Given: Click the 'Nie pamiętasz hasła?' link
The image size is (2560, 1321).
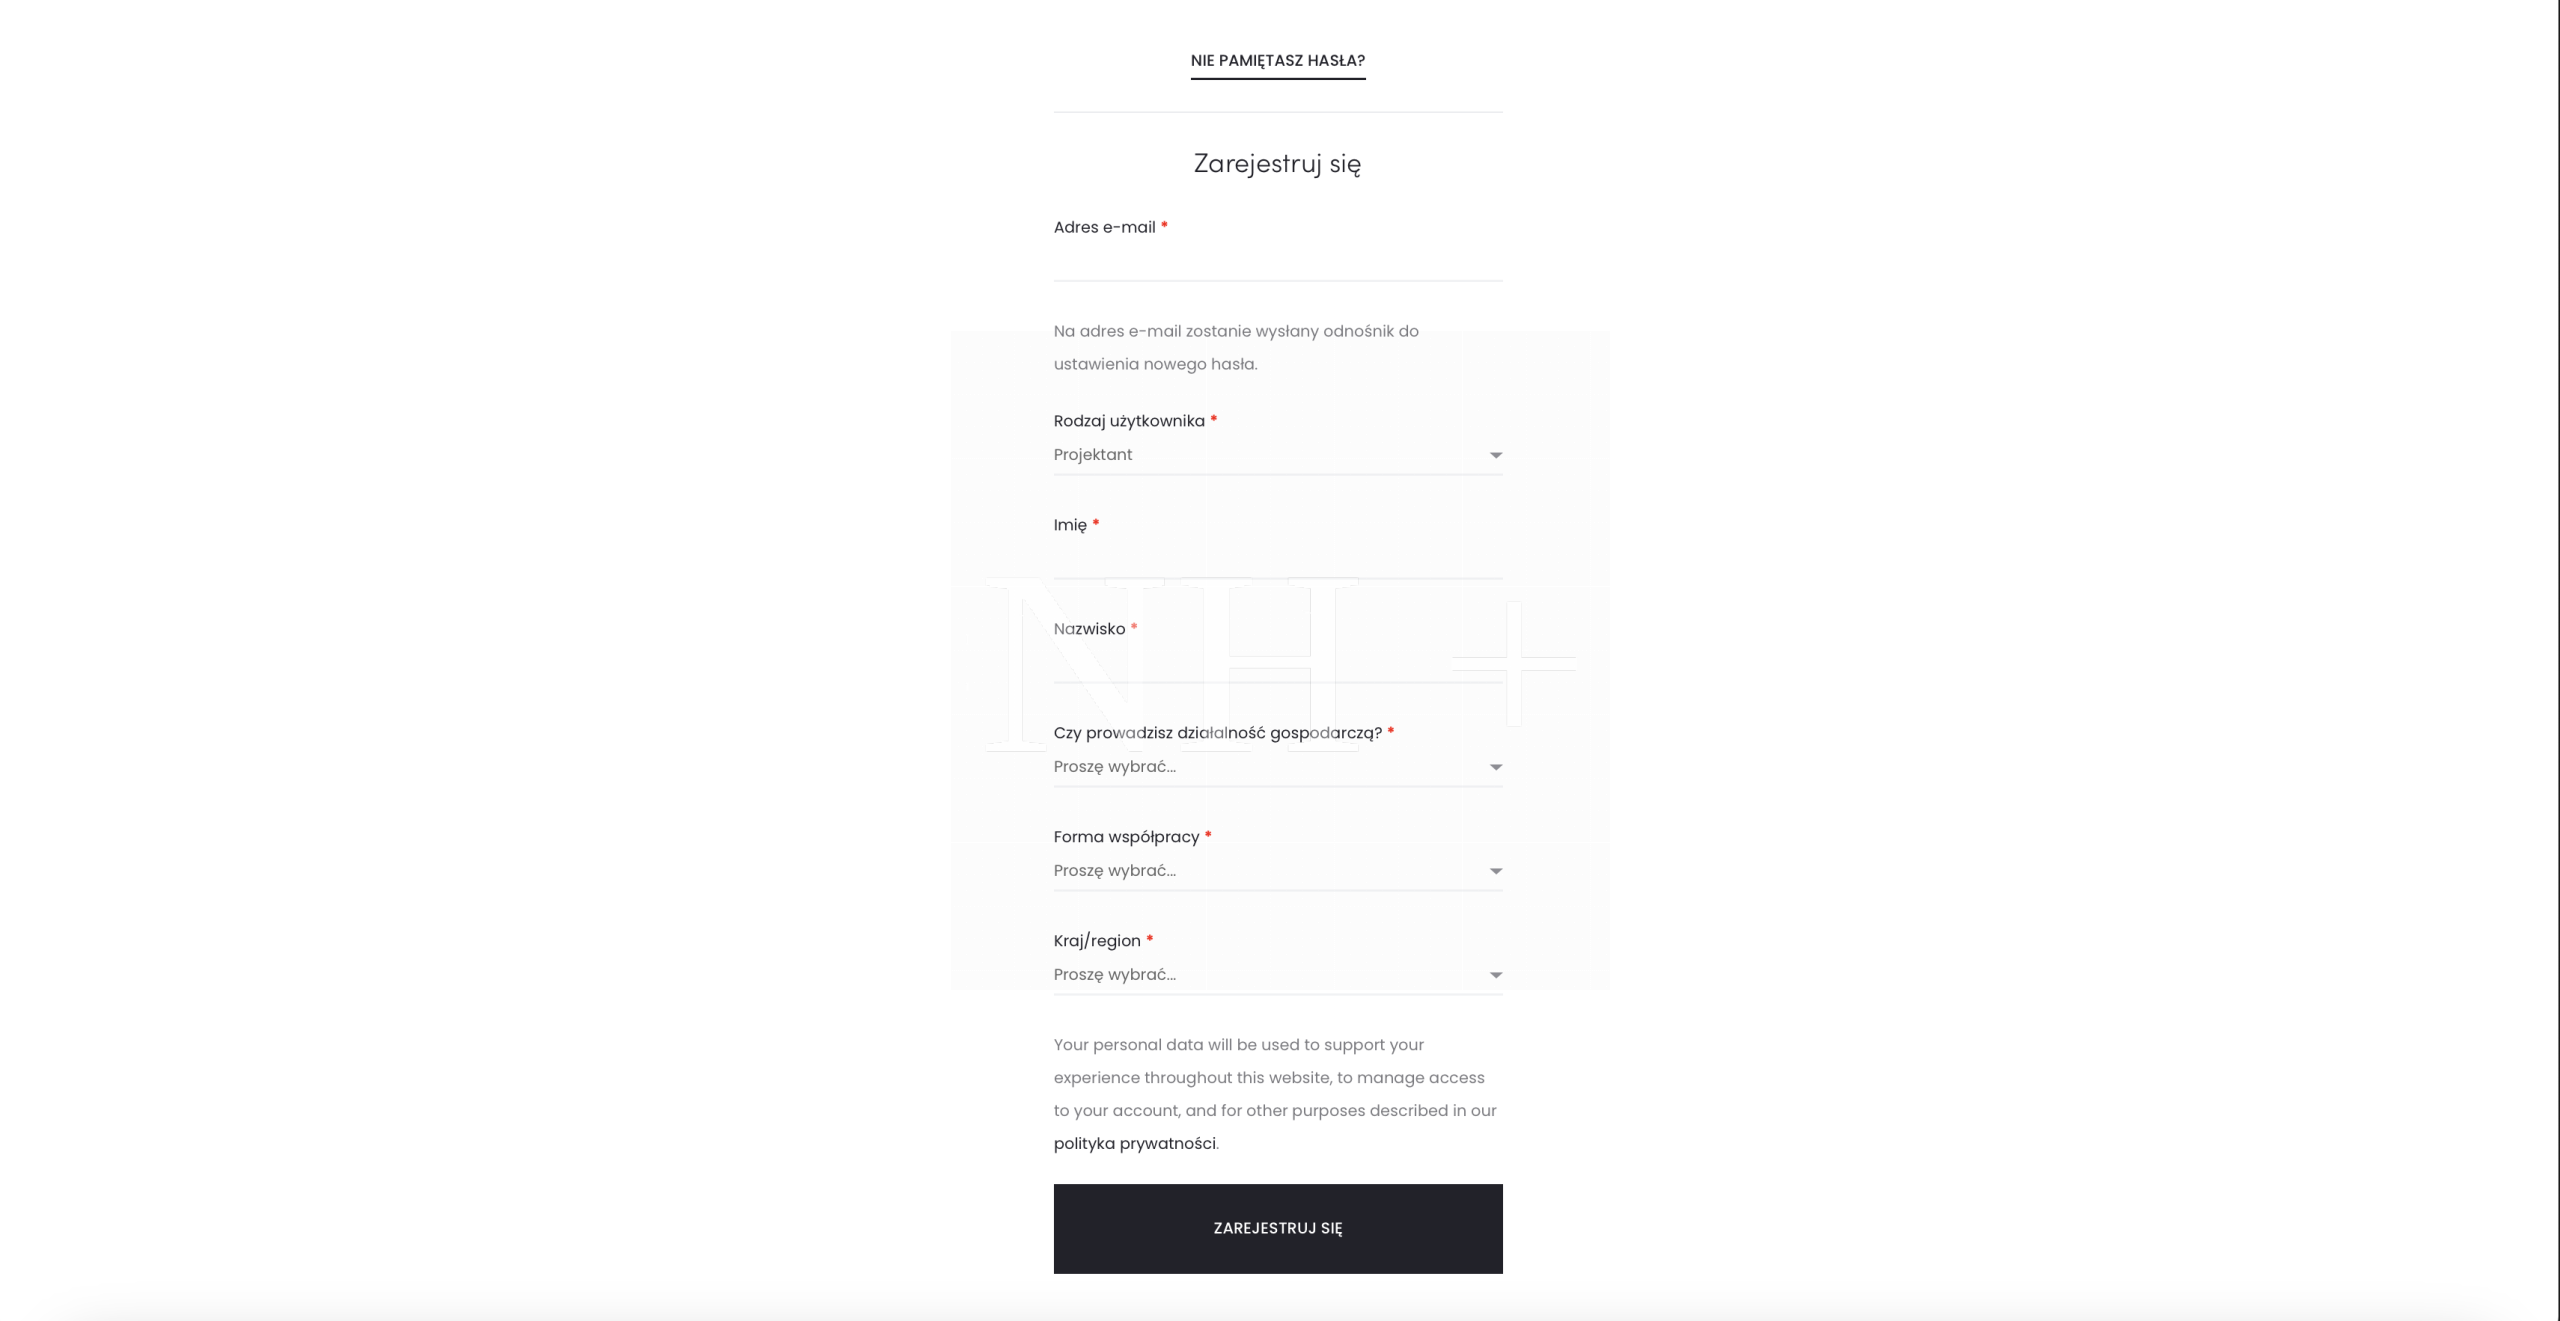Looking at the screenshot, I should 1277,61.
